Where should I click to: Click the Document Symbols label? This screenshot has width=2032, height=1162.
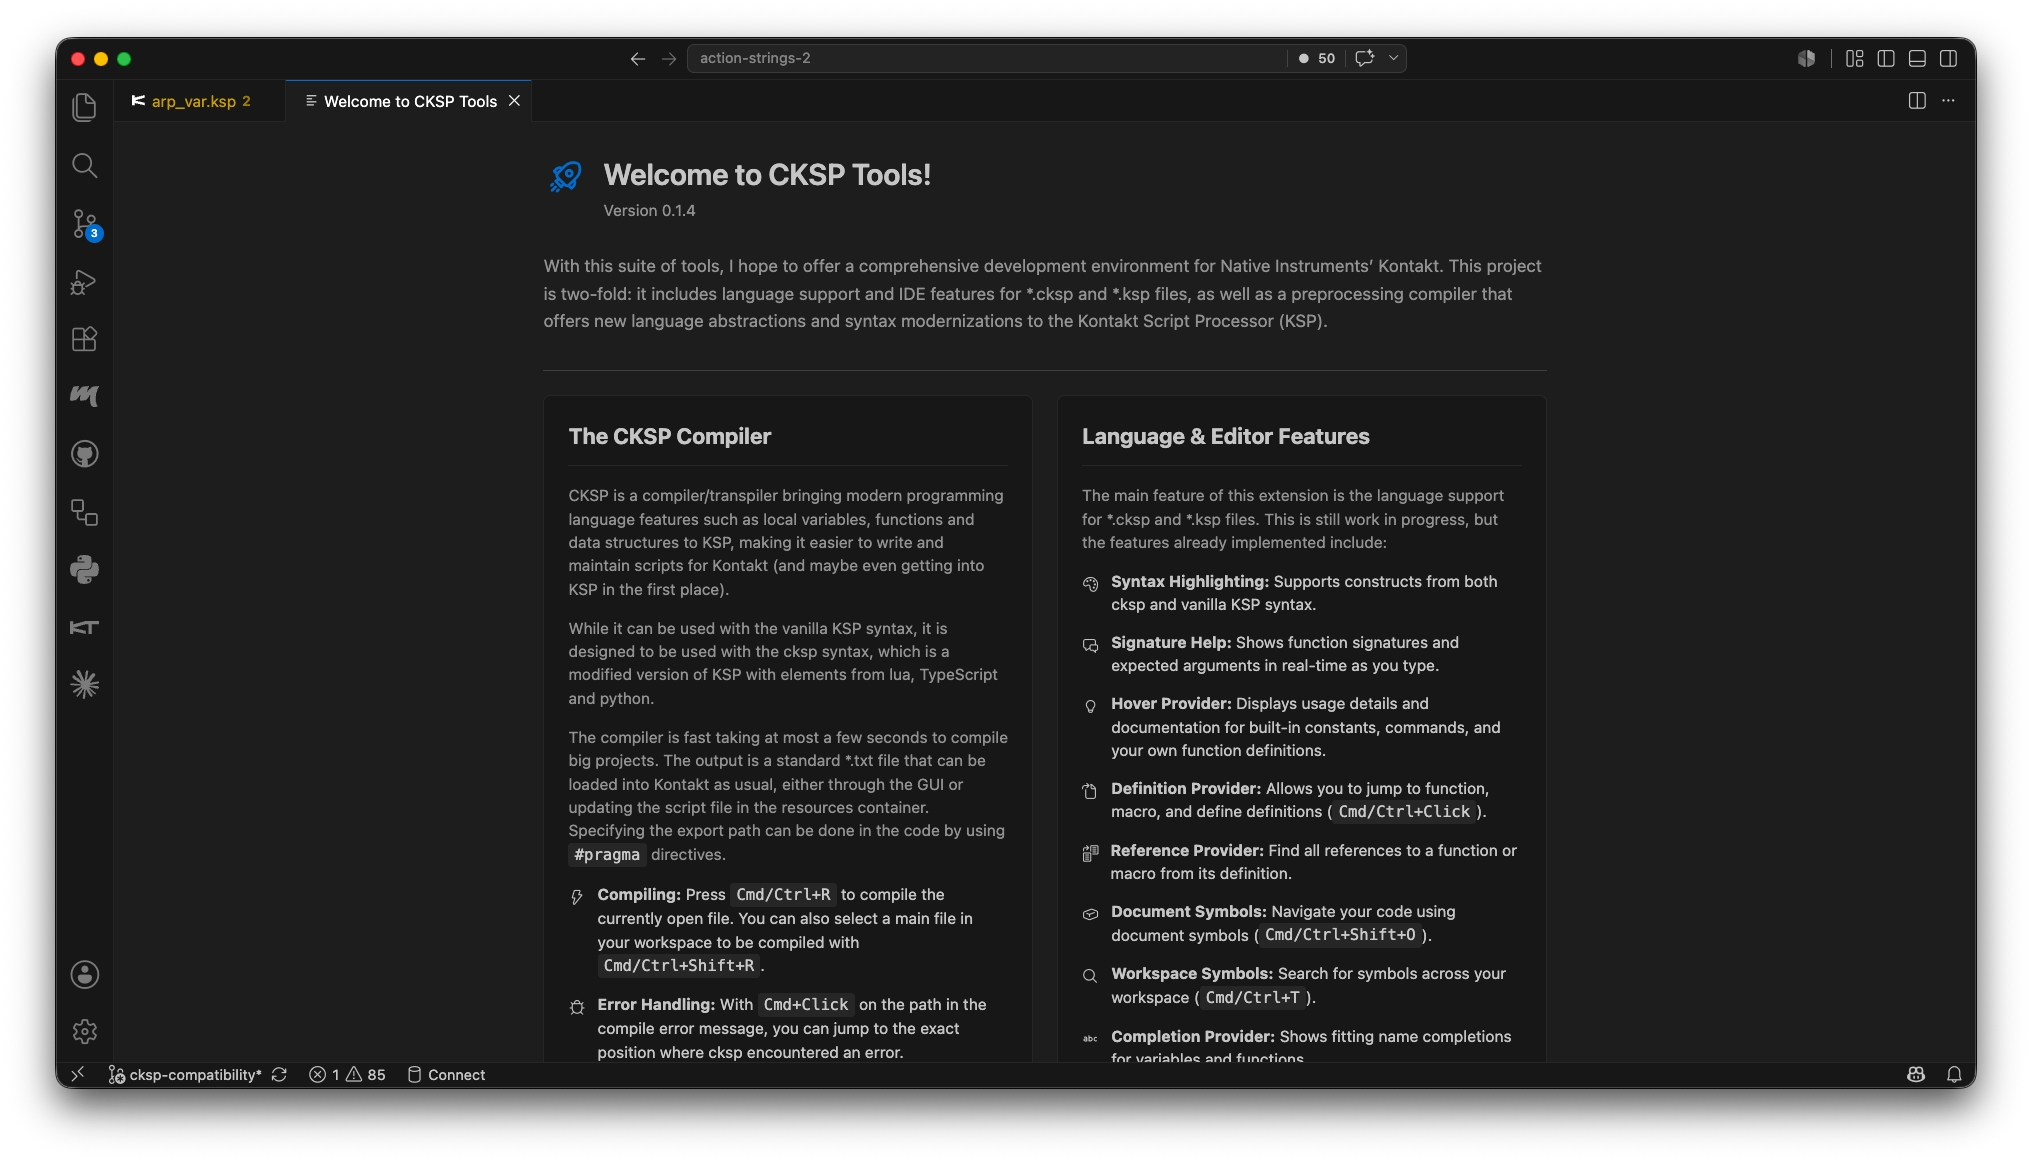[x=1189, y=912]
